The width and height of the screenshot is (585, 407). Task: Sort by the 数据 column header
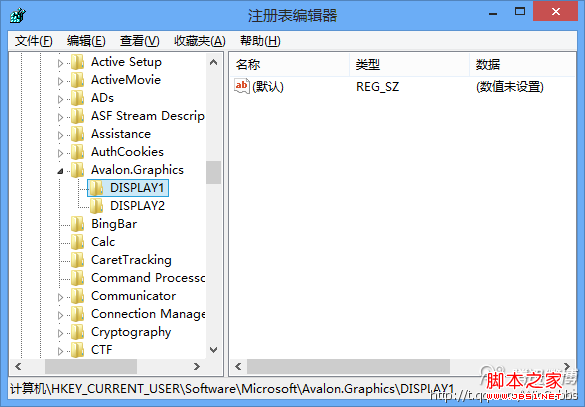(523, 65)
